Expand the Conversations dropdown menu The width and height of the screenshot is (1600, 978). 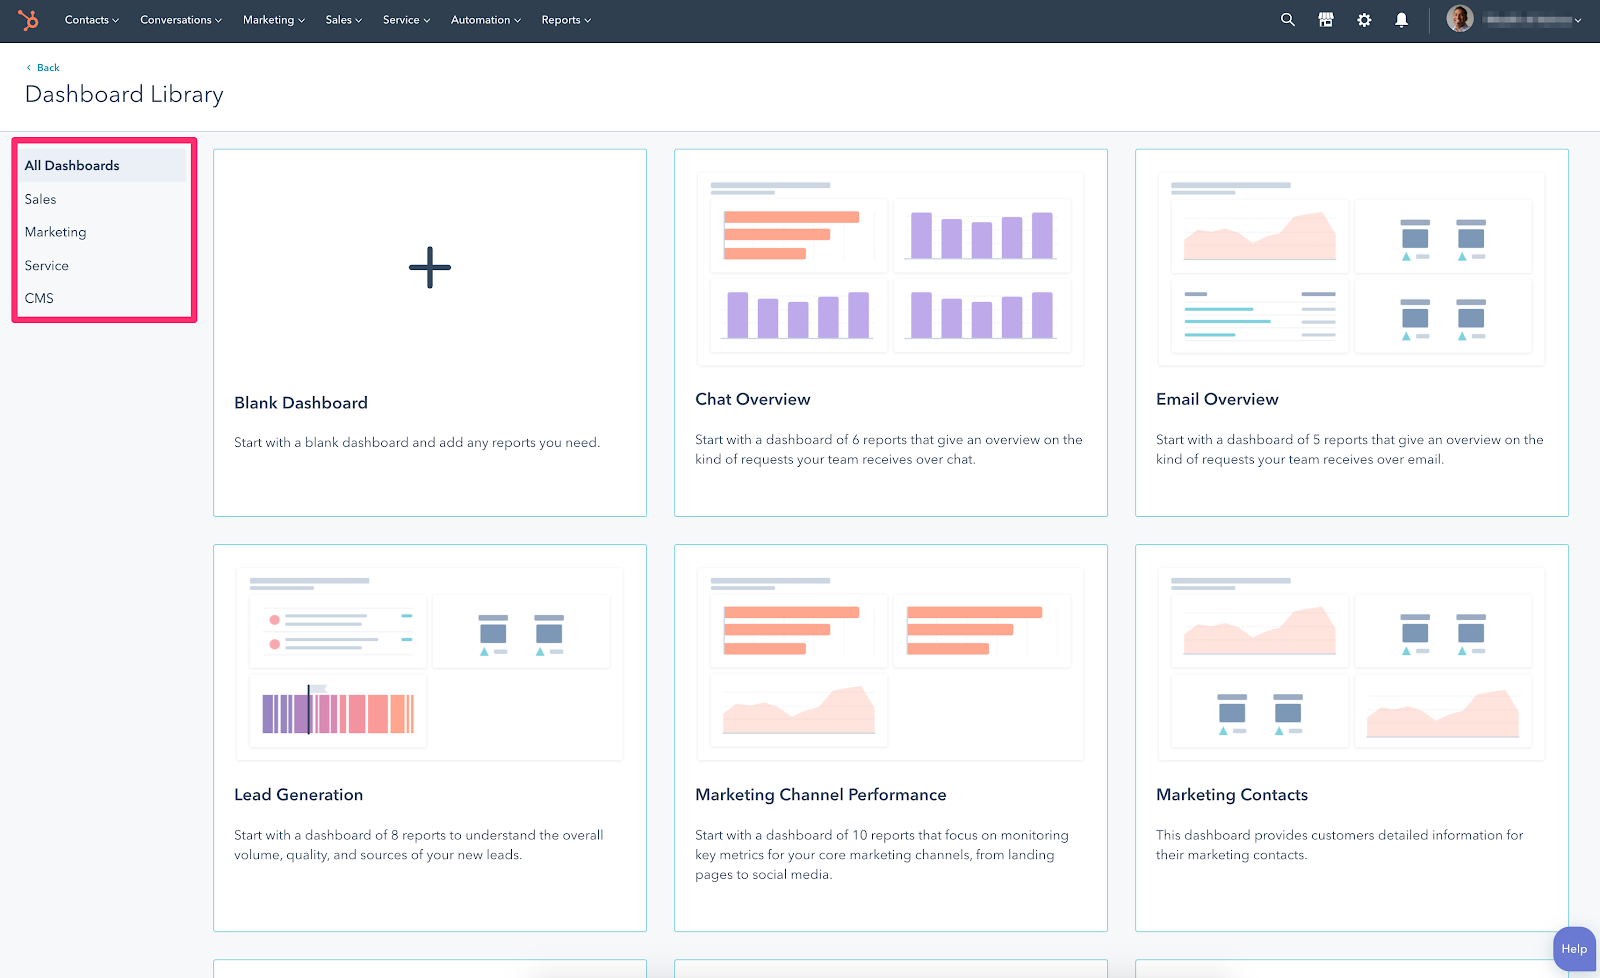(180, 20)
